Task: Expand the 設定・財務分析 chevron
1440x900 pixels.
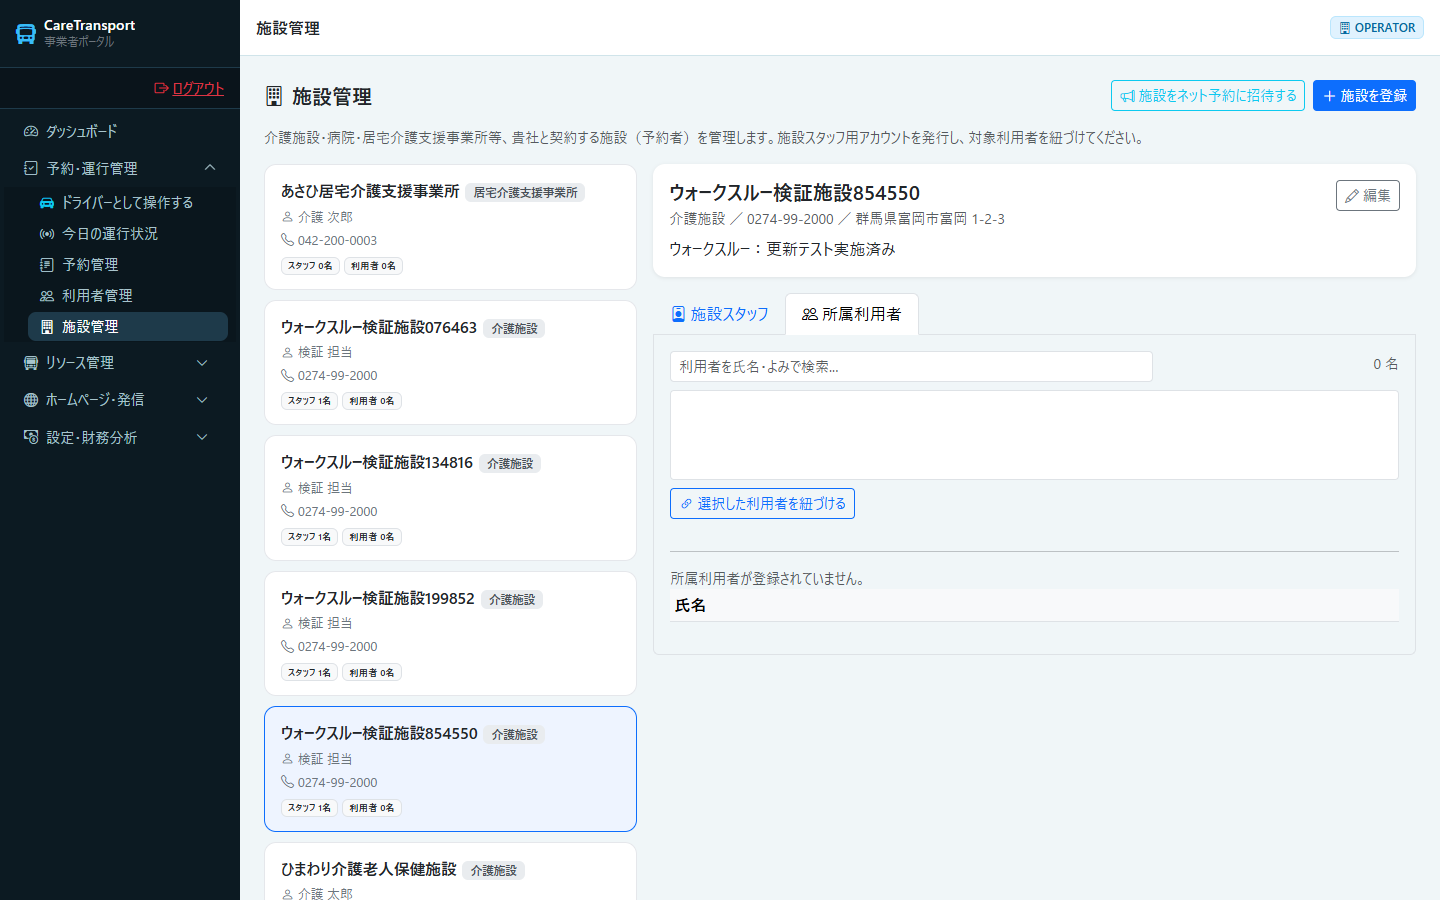Action: tap(202, 437)
